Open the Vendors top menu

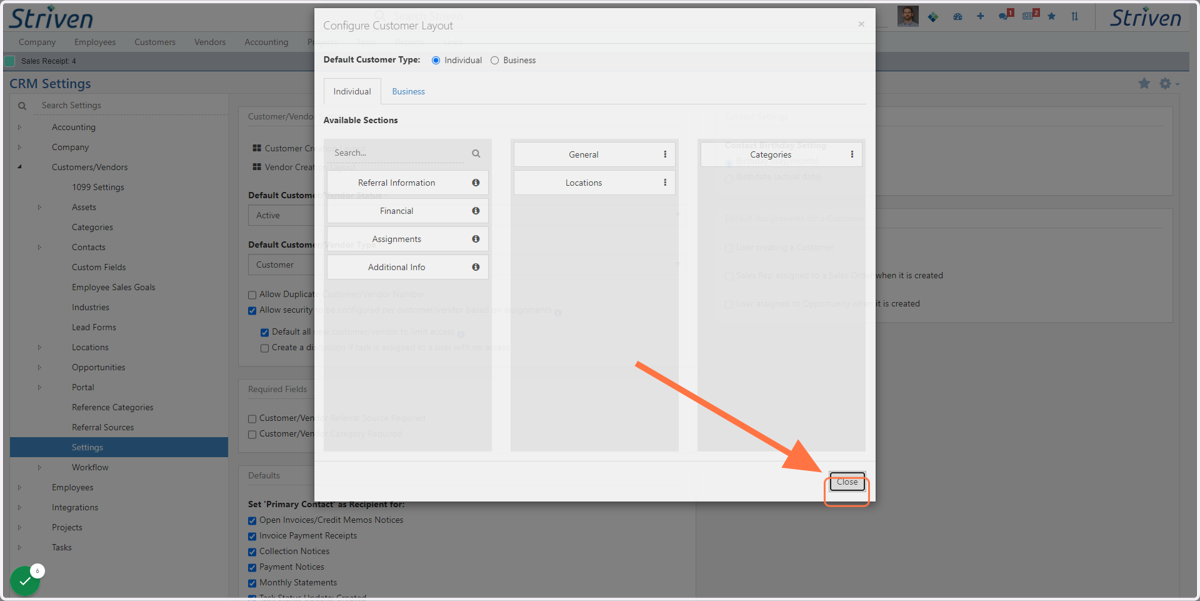coord(210,42)
